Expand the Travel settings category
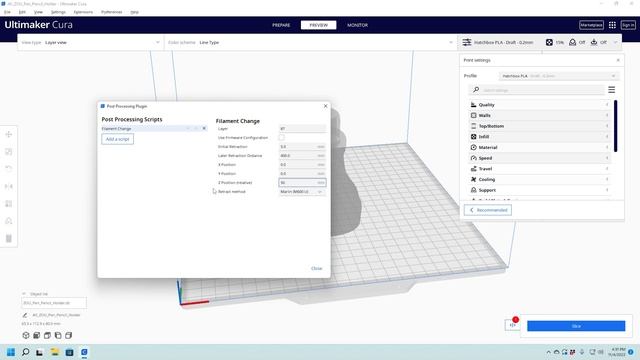Viewport: 640px width, 360px height. (x=540, y=169)
